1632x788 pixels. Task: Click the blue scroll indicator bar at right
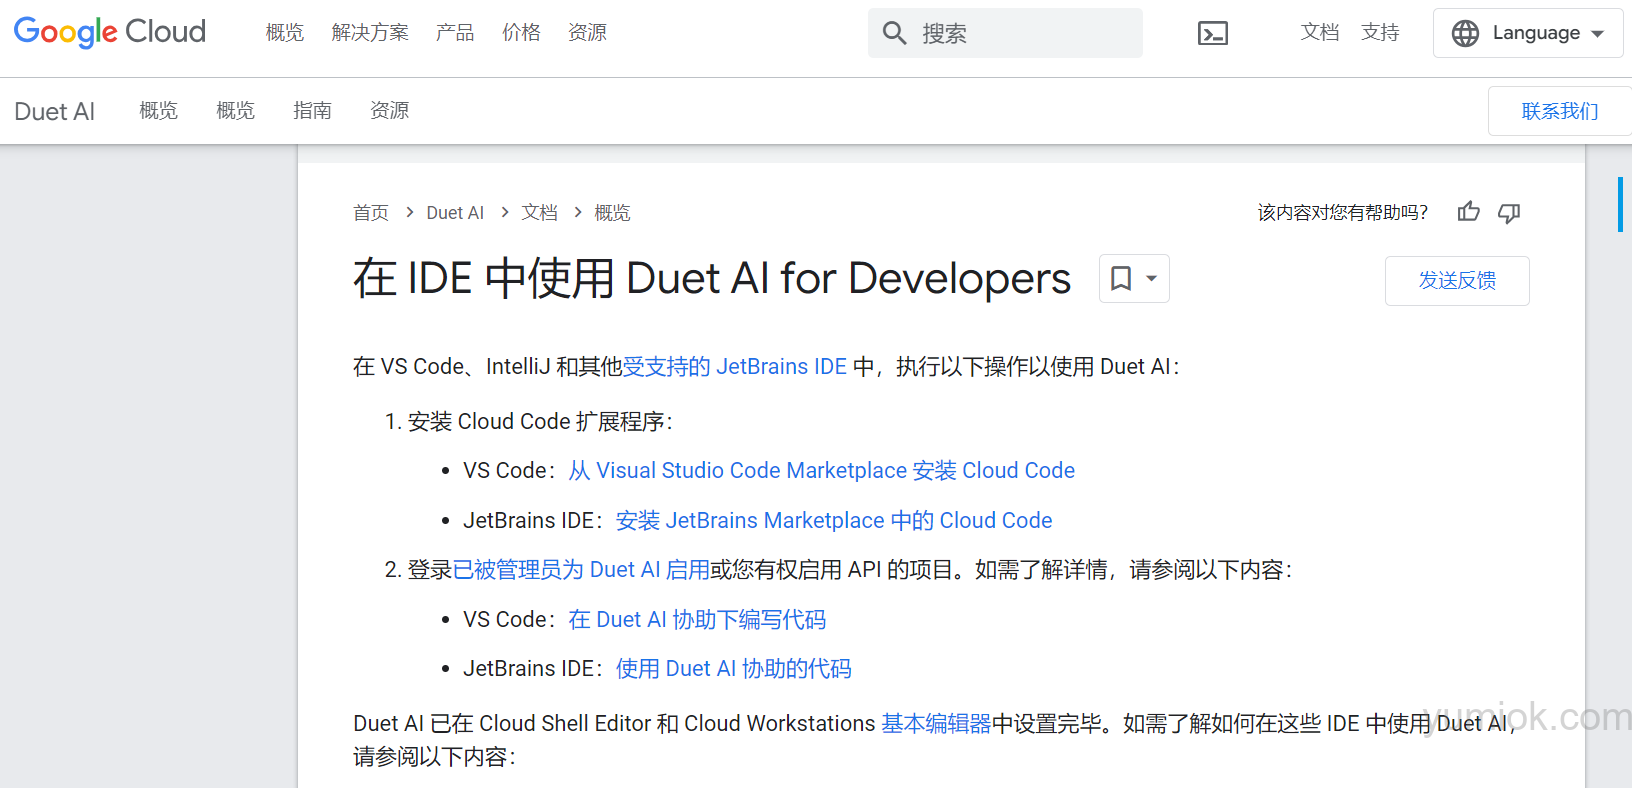point(1620,205)
